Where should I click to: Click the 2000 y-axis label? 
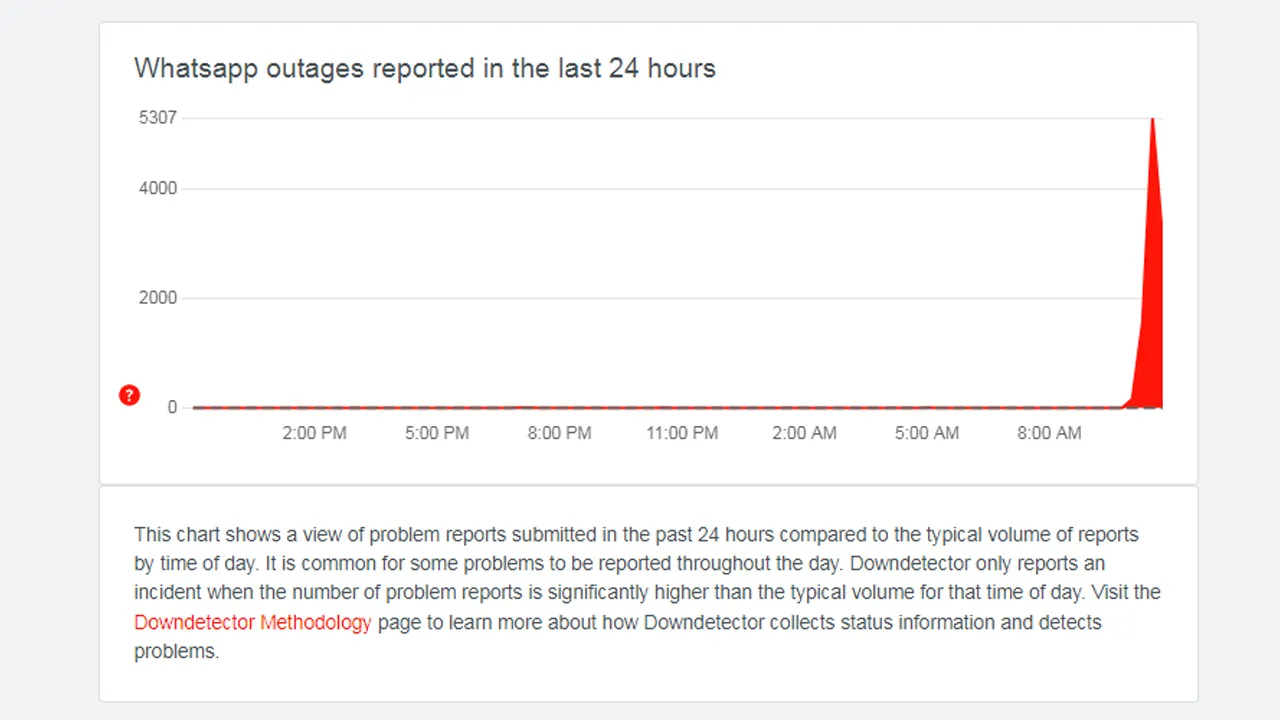click(x=158, y=298)
